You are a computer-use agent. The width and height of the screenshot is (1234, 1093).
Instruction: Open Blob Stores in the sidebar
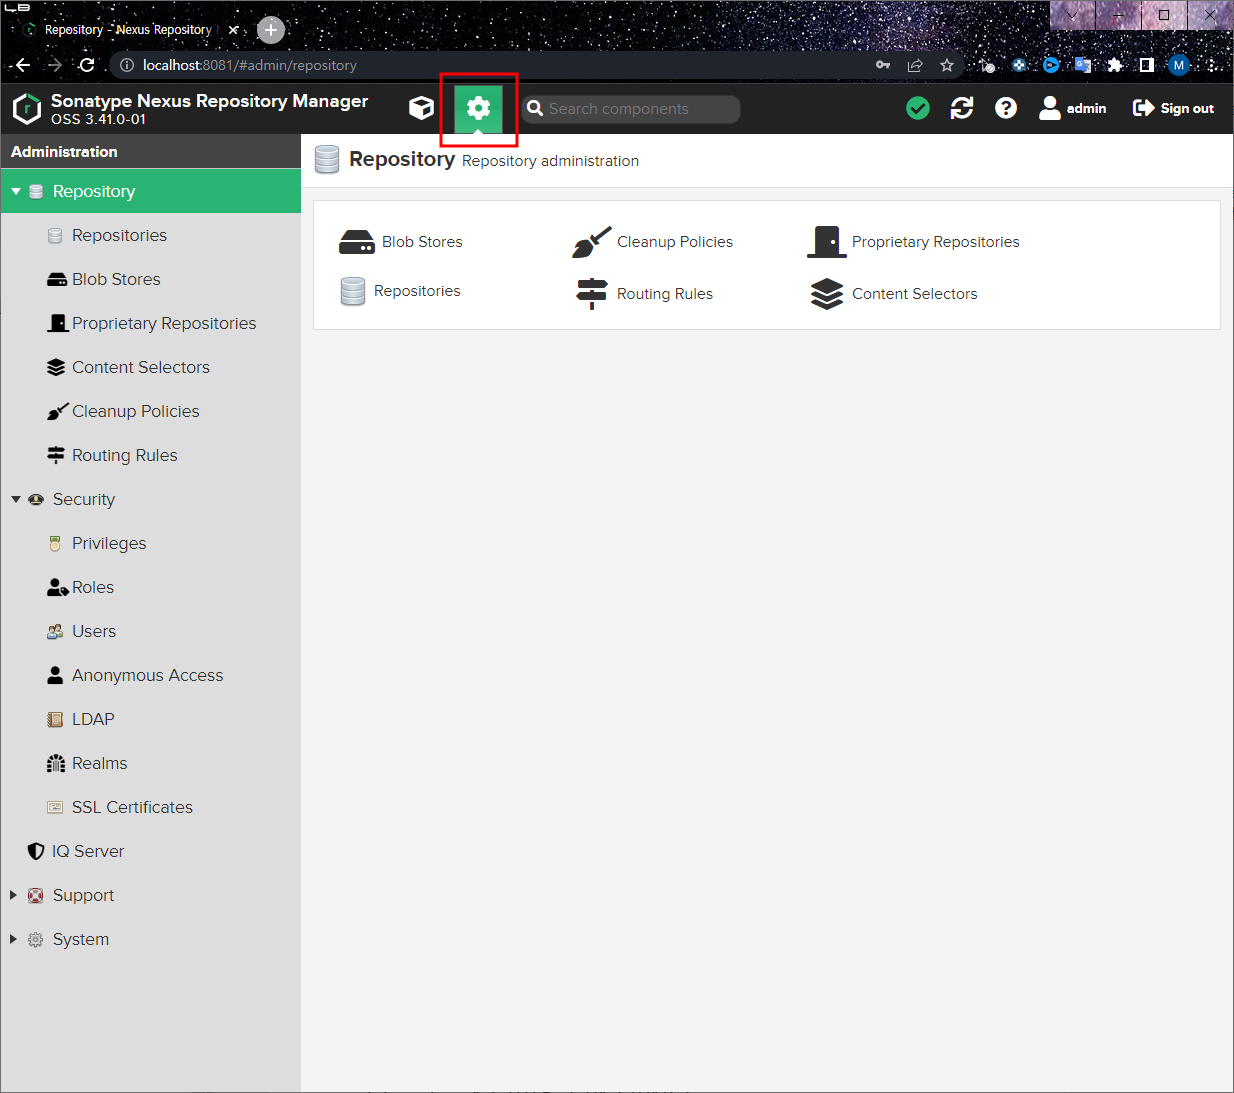151,279
